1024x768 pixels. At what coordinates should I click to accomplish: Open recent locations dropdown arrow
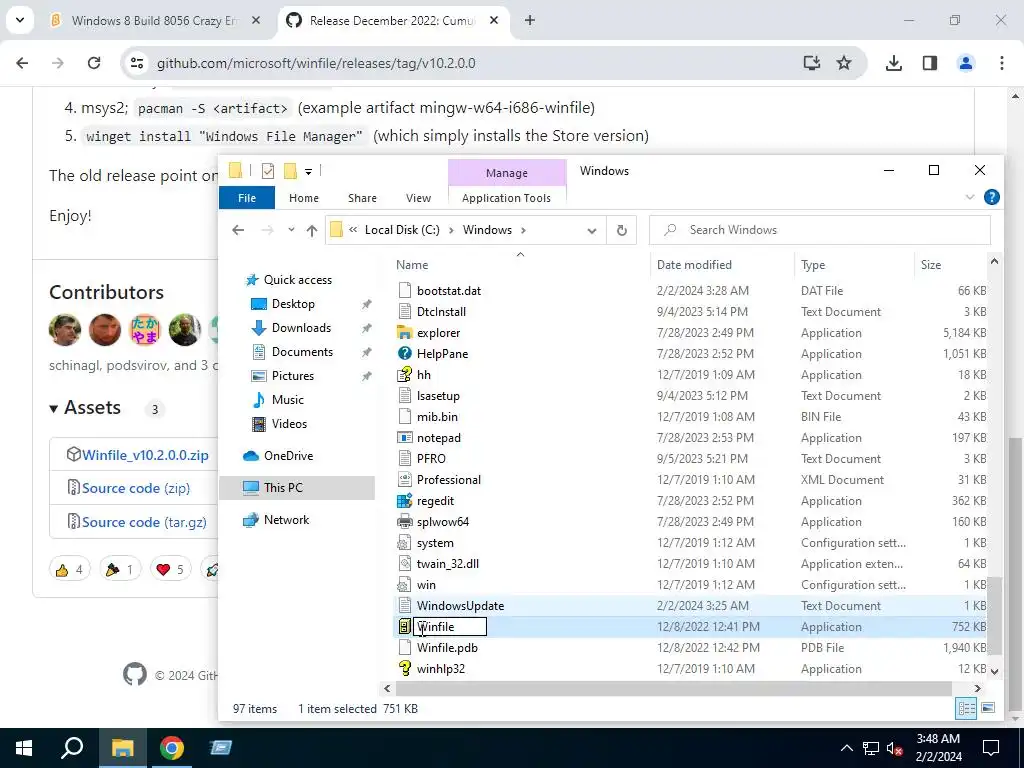pos(291,230)
